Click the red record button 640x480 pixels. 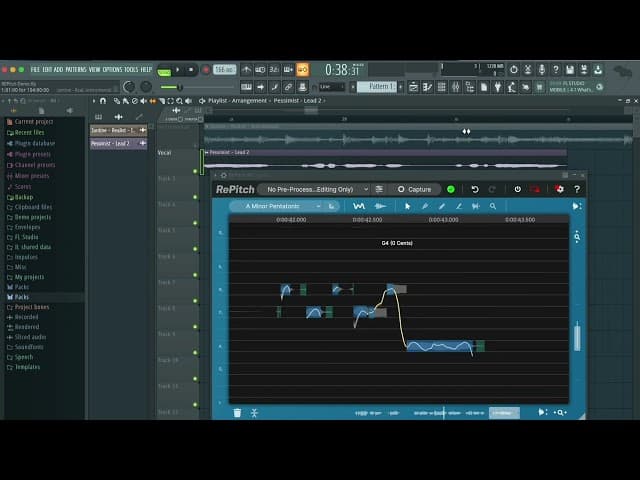click(x=206, y=70)
